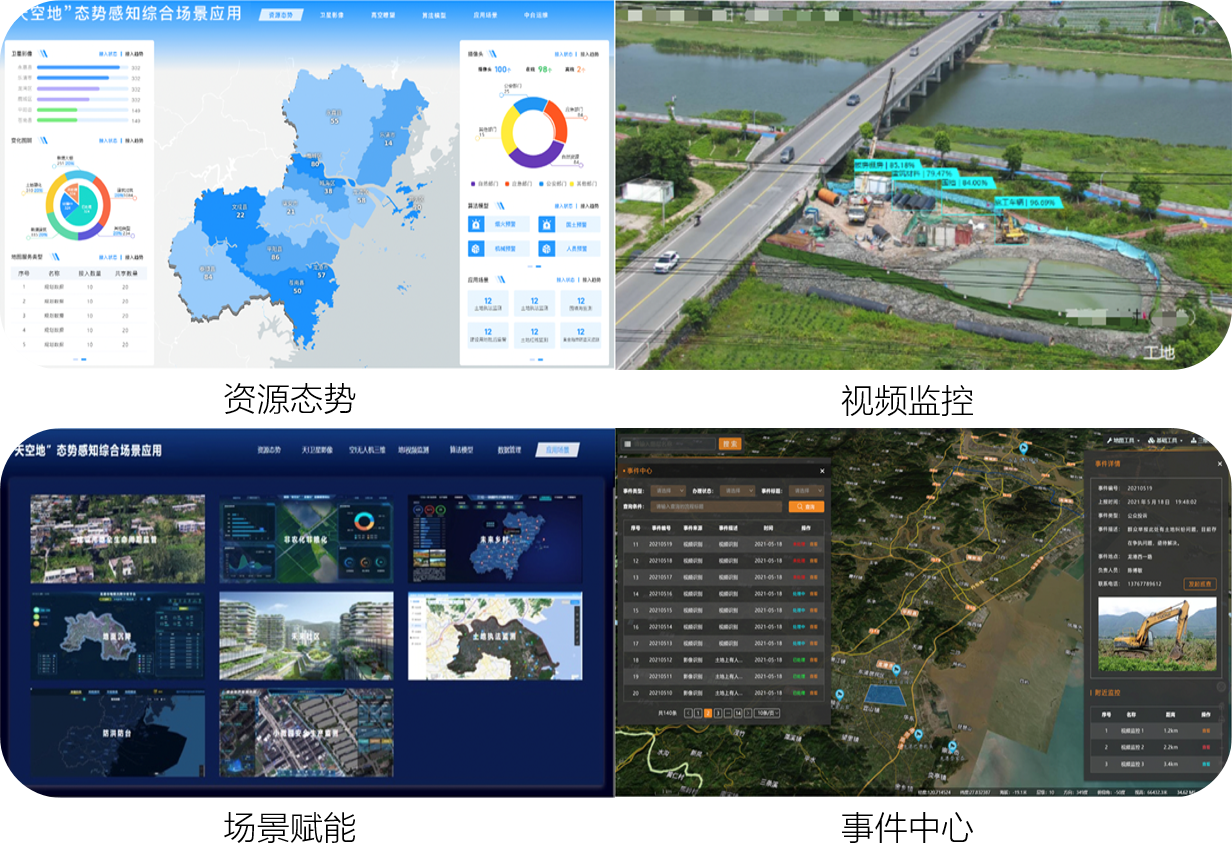Close the 事件详情 panel
Screen dimensions: 1232x867
point(1220,464)
